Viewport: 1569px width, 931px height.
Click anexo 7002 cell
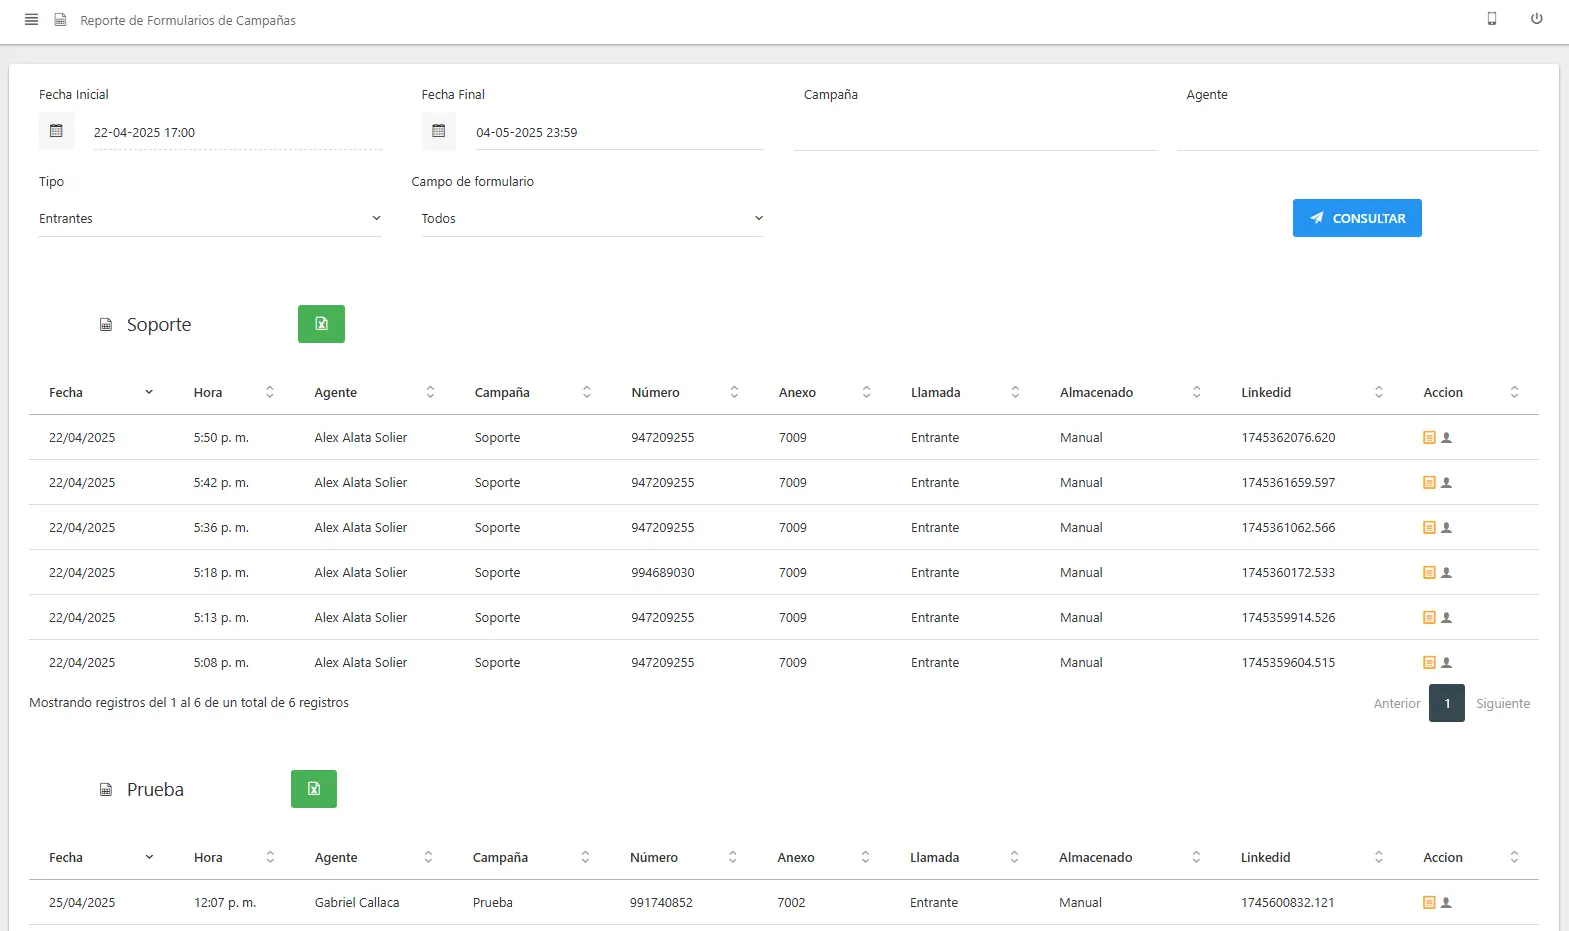[x=791, y=902]
